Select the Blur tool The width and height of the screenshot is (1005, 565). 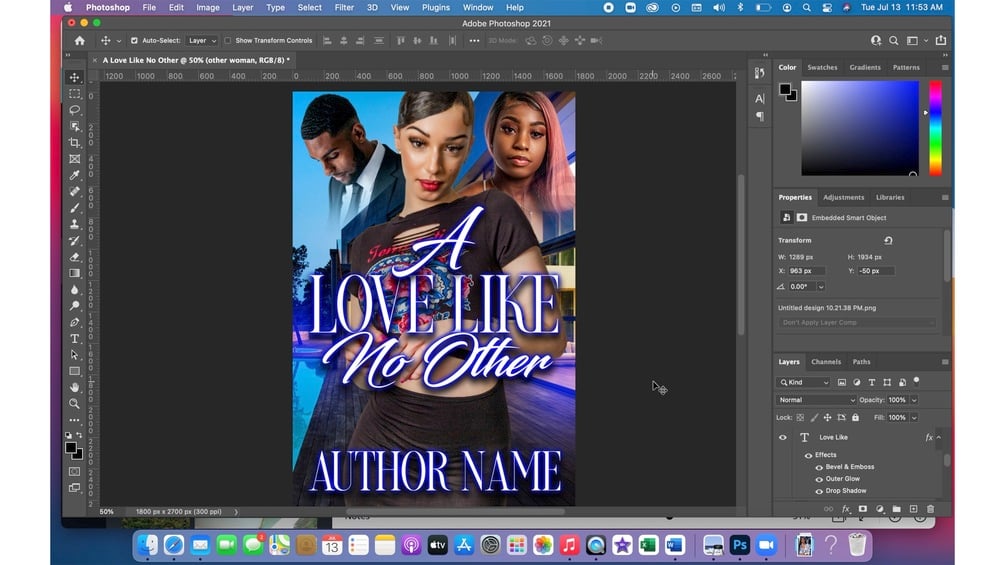point(74,290)
